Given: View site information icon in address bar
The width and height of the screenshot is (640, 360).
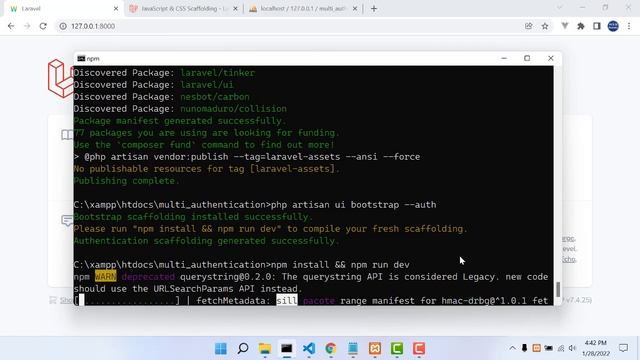Looking at the screenshot, I should click(x=63, y=26).
